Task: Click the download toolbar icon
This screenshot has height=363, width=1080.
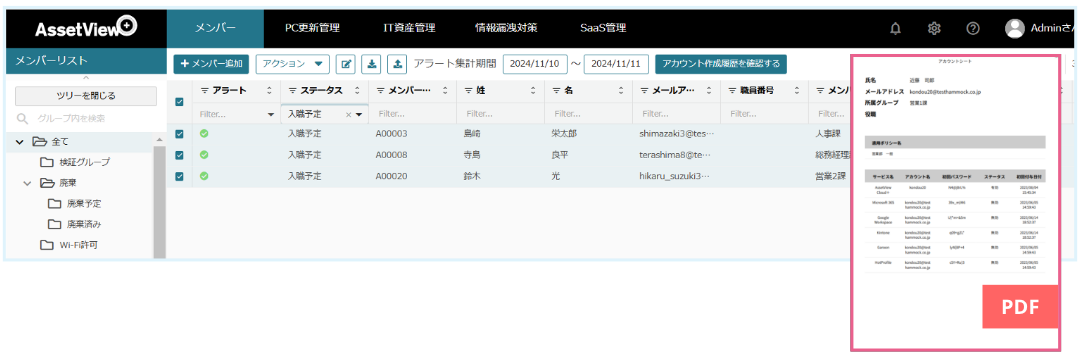Action: click(372, 64)
